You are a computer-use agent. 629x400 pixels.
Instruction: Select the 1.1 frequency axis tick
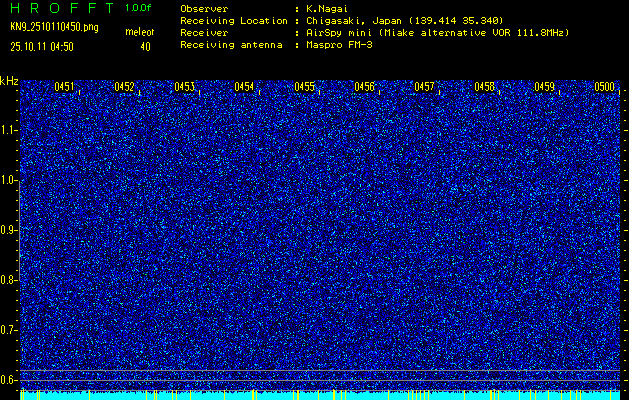point(9,130)
